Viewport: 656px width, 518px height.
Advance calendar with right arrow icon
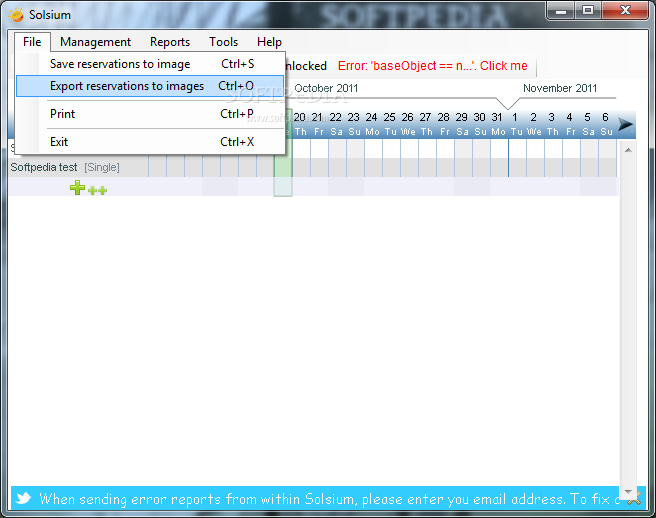625,124
